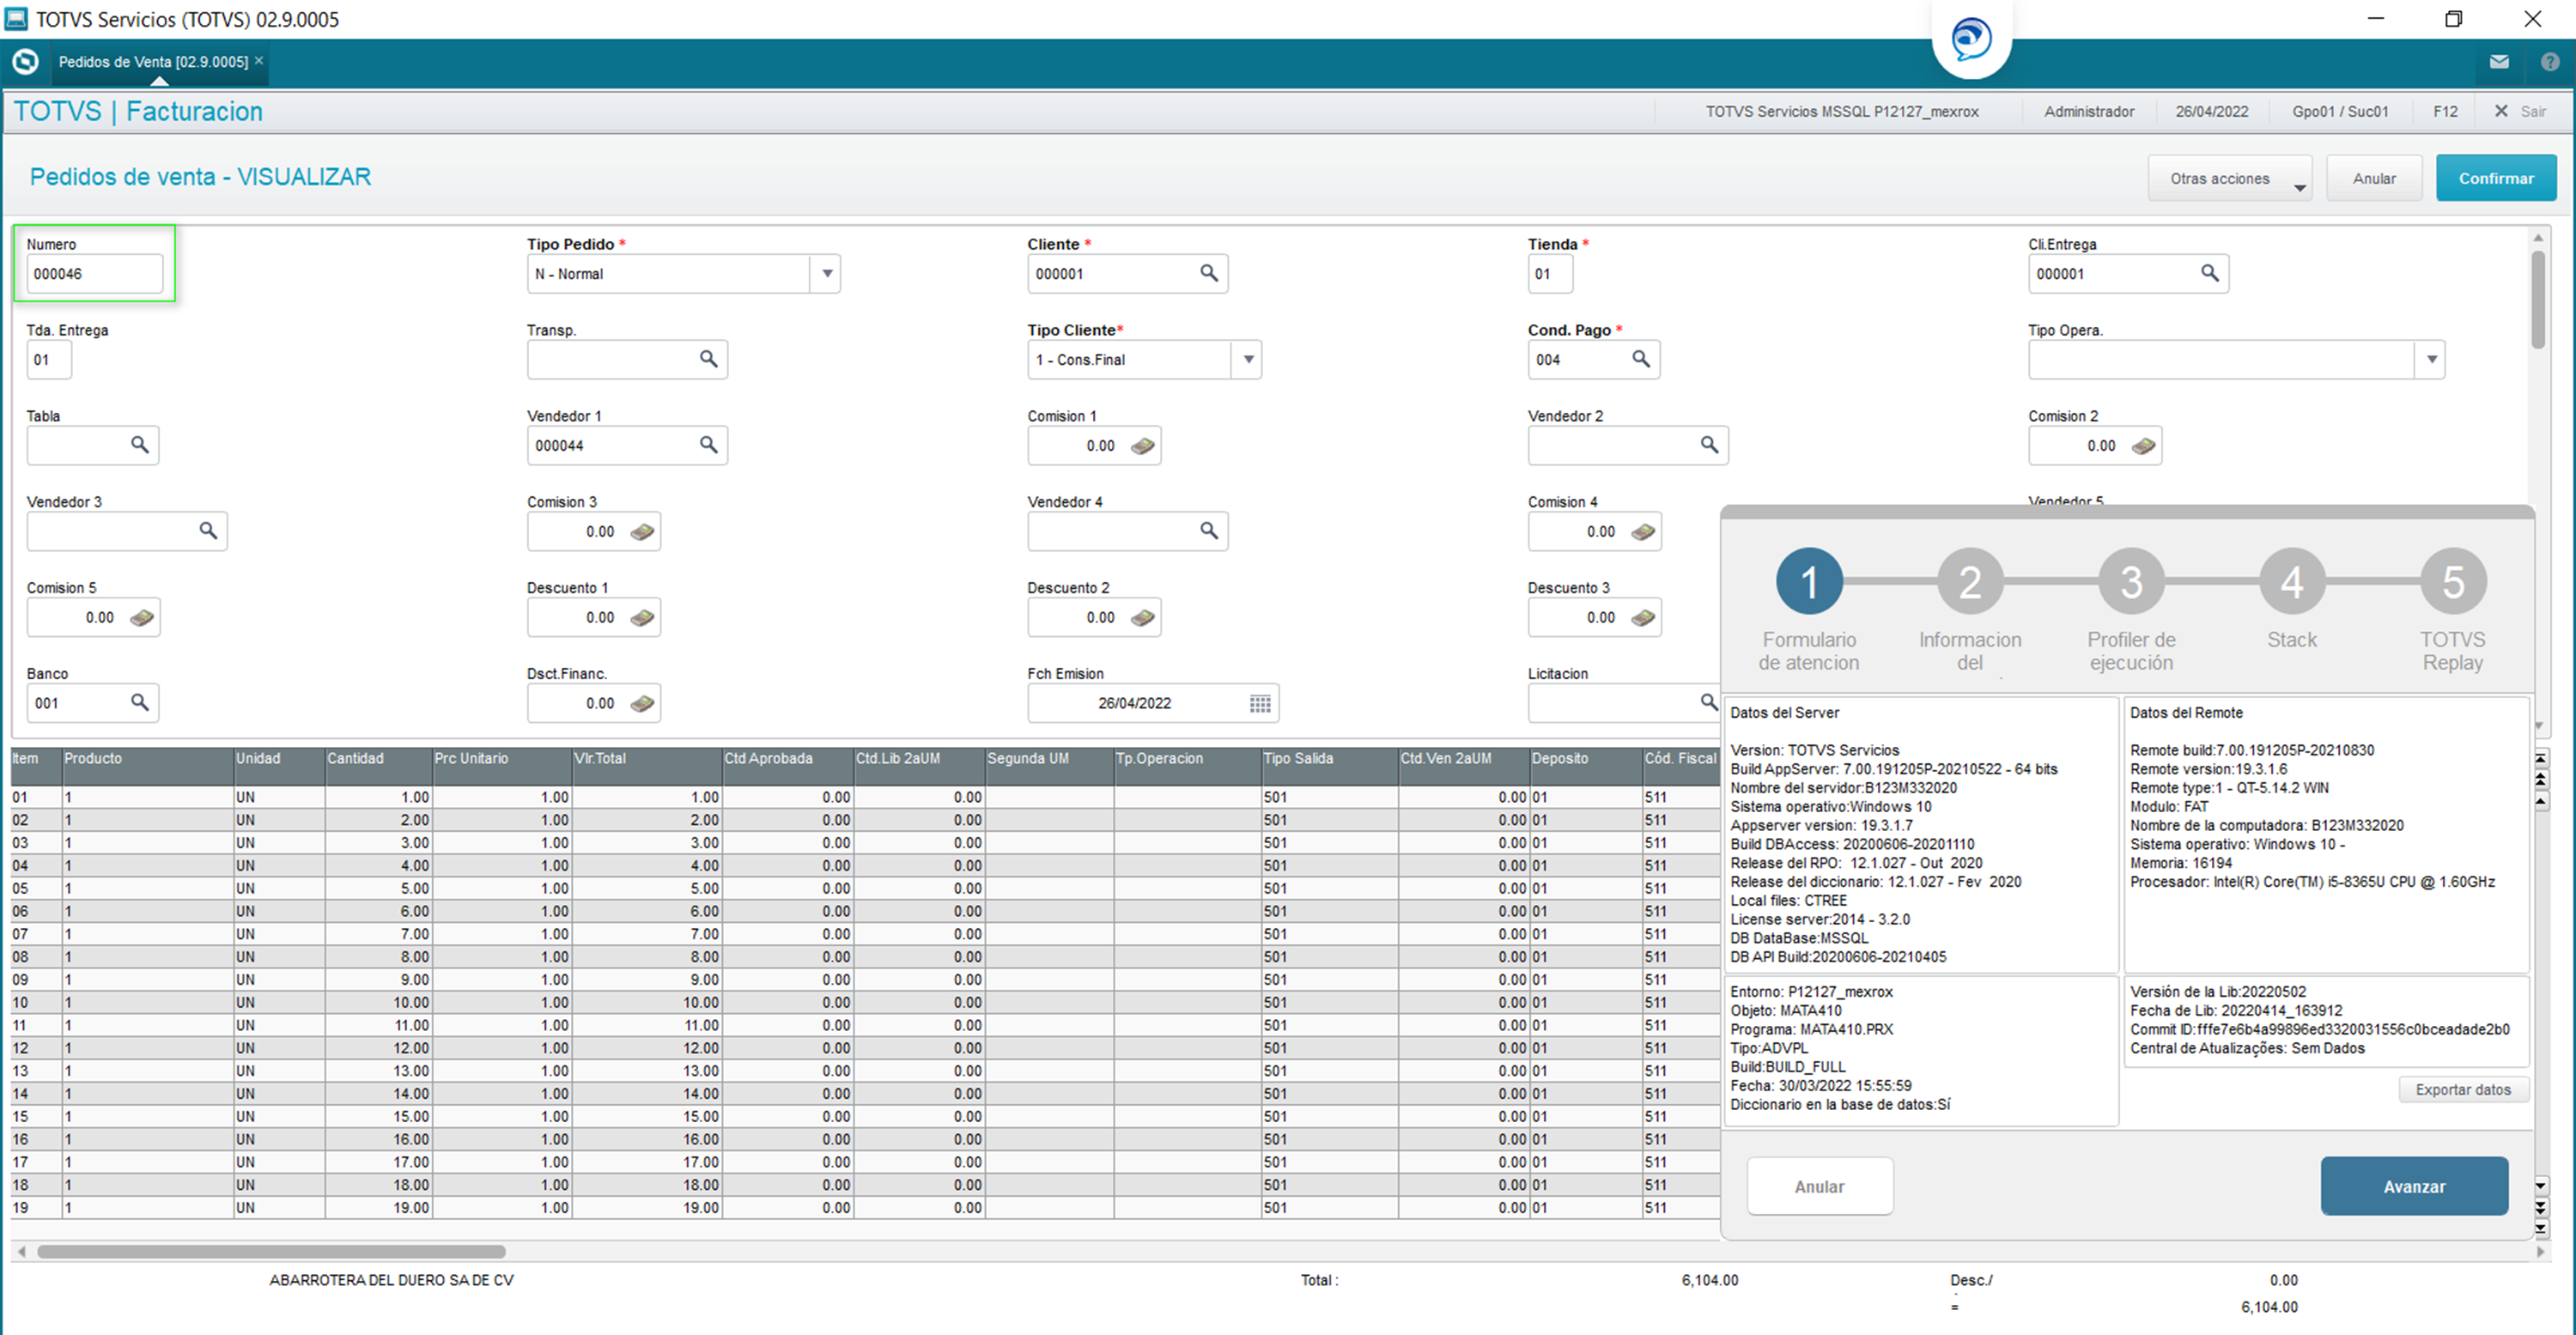Select step 4 Stack

2291,582
